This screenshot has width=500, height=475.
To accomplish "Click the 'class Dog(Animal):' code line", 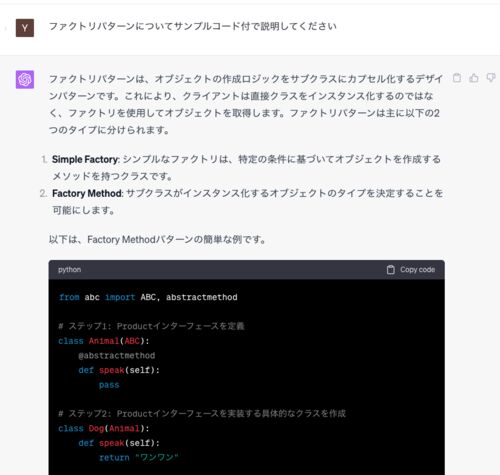I will 104,428.
